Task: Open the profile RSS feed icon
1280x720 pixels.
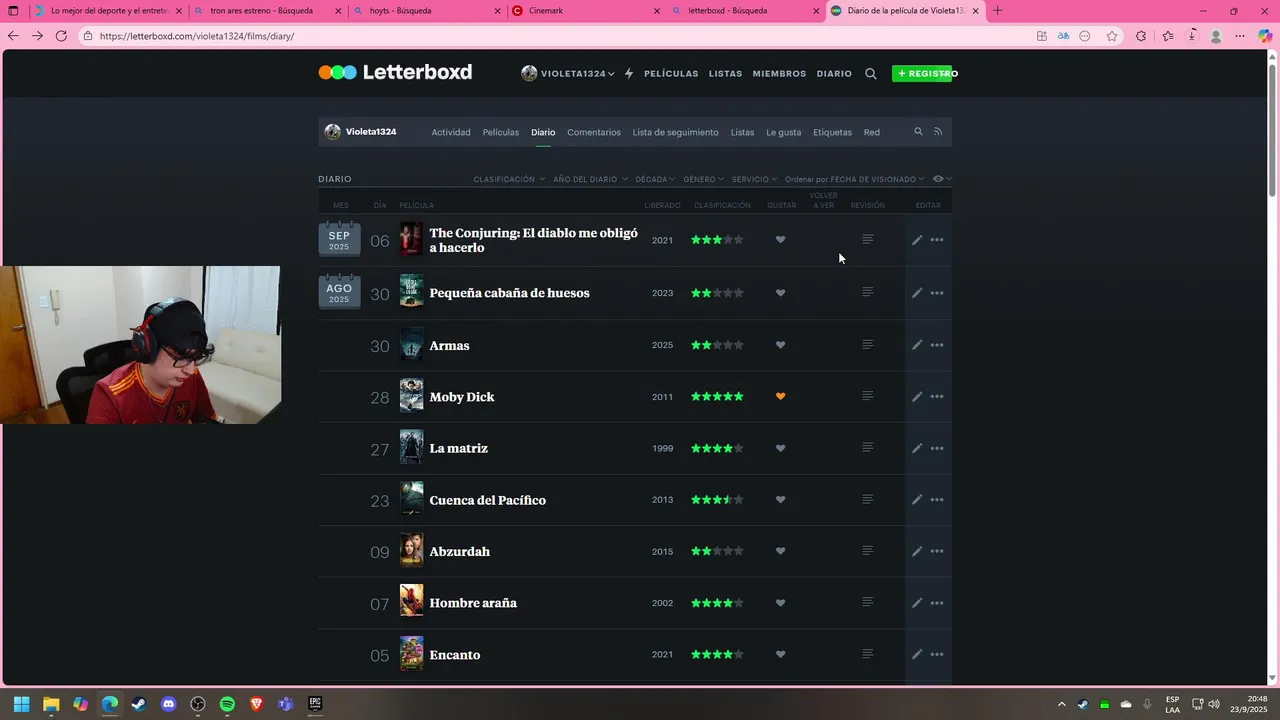Action: pos(938,131)
